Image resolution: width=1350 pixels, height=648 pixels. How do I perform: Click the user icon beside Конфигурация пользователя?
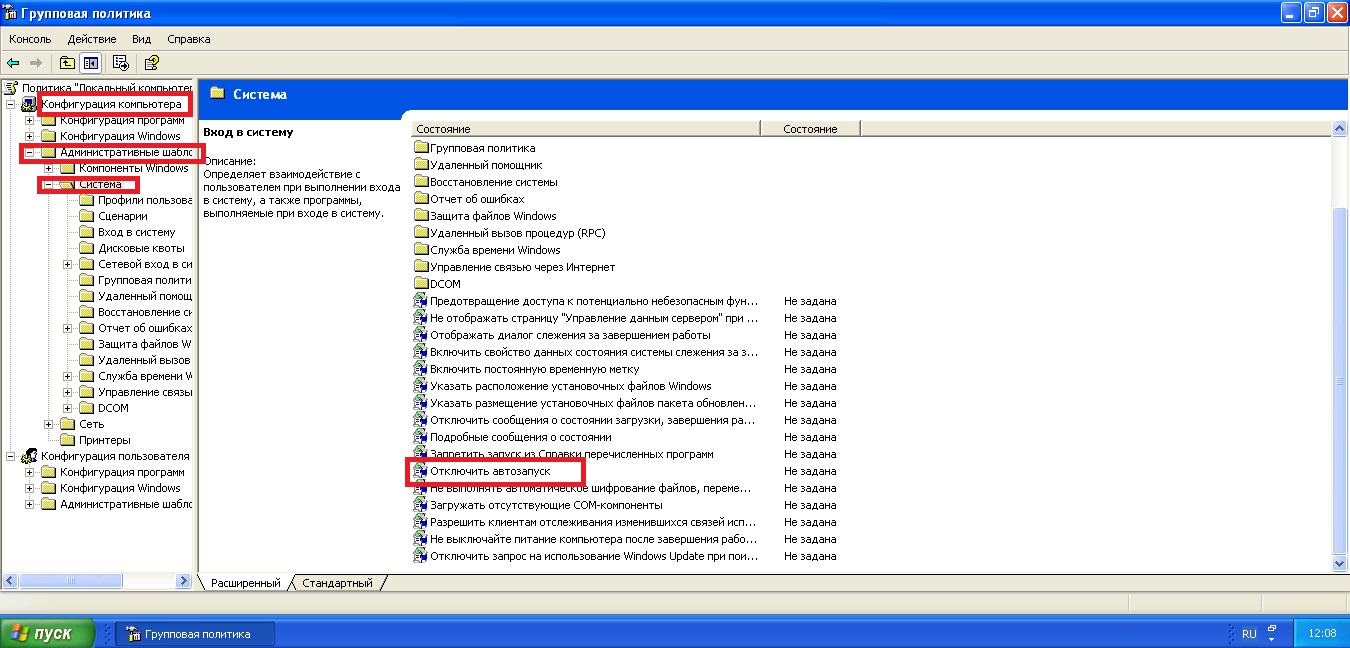[29, 456]
